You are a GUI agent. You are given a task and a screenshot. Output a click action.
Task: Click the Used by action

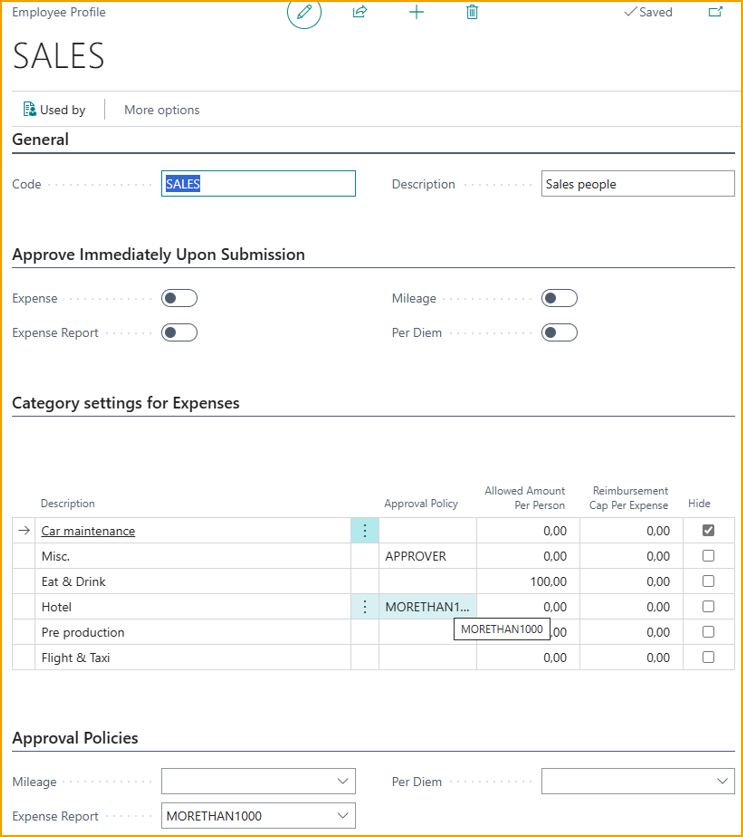[x=54, y=110]
